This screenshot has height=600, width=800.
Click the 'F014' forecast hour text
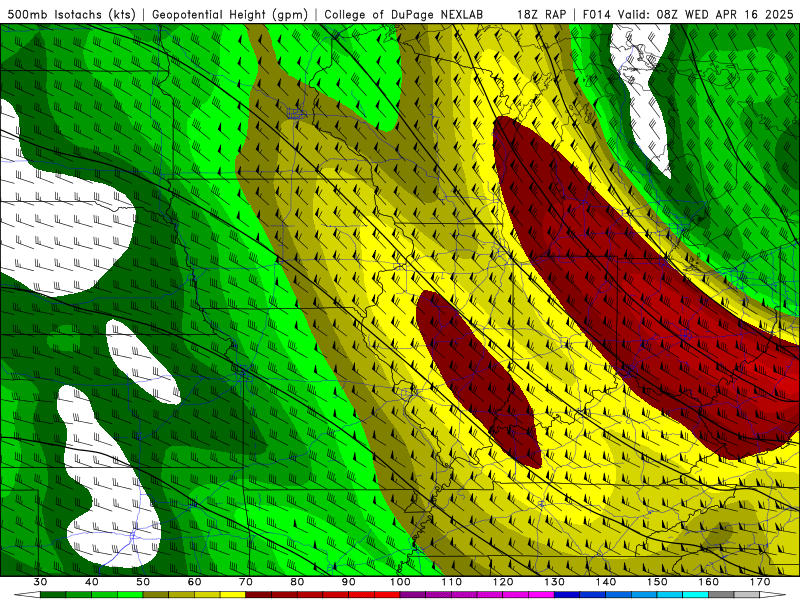(x=596, y=14)
